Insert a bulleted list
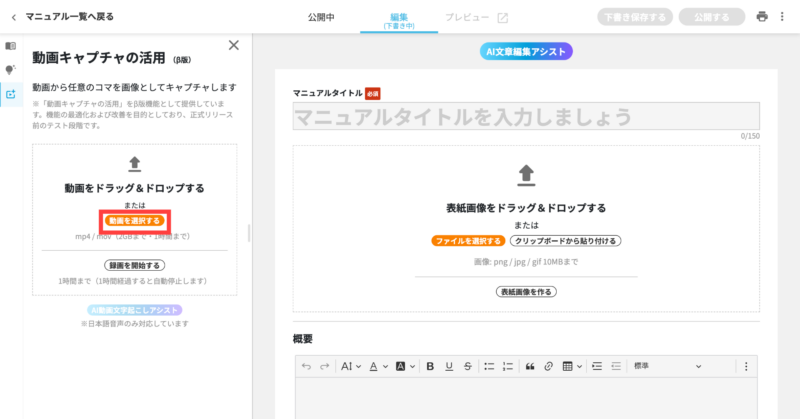 click(489, 366)
